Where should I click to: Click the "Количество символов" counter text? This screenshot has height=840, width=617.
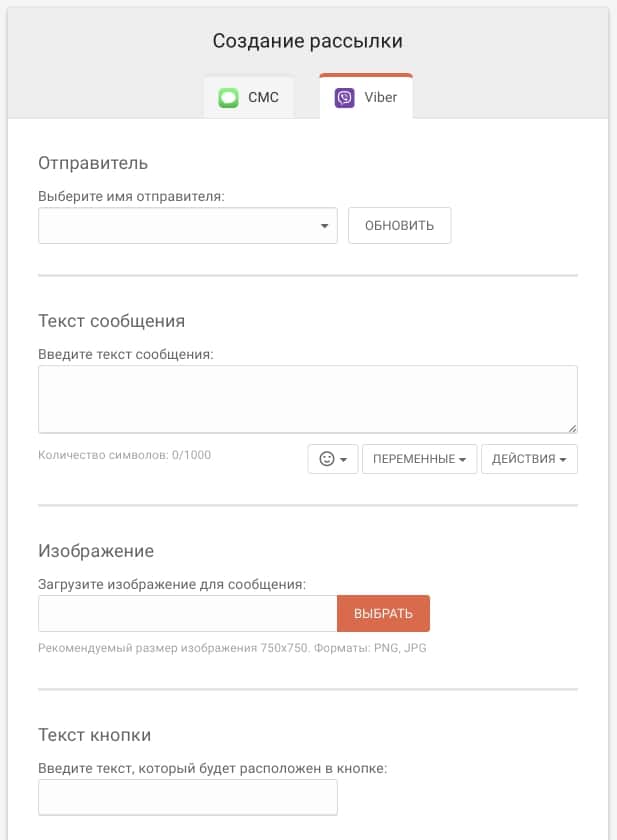coord(124,455)
